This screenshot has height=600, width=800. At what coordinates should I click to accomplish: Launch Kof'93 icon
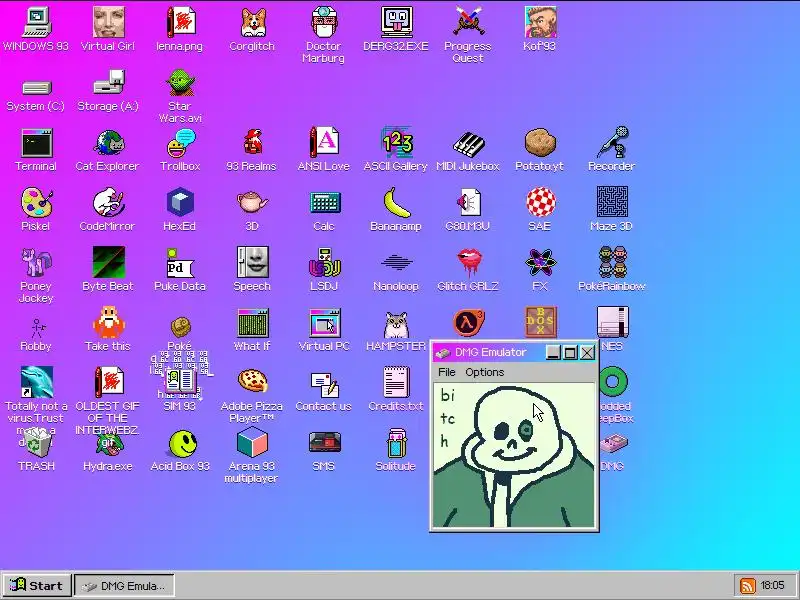[540, 22]
